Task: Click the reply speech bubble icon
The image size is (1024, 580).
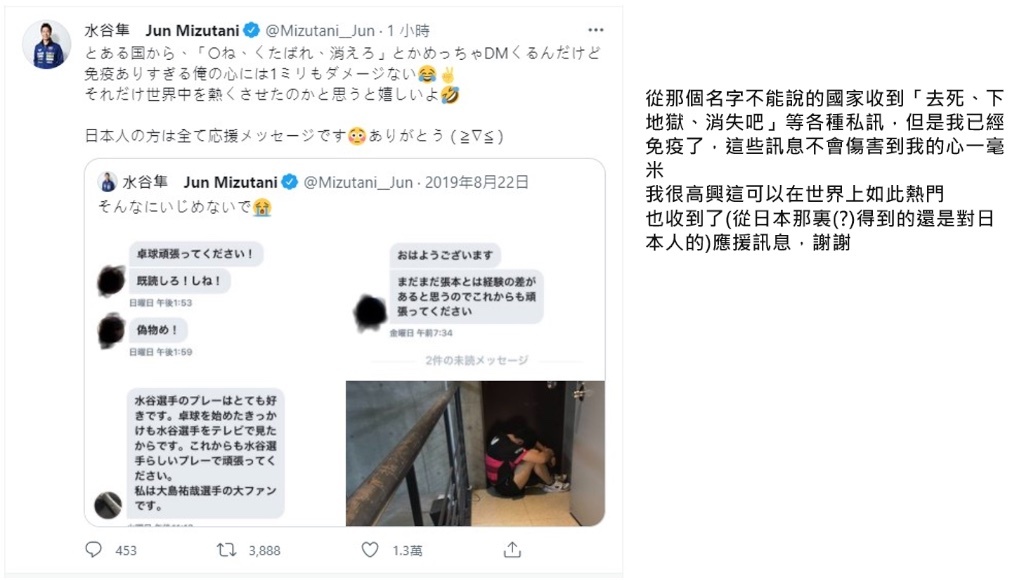Action: coord(93,550)
